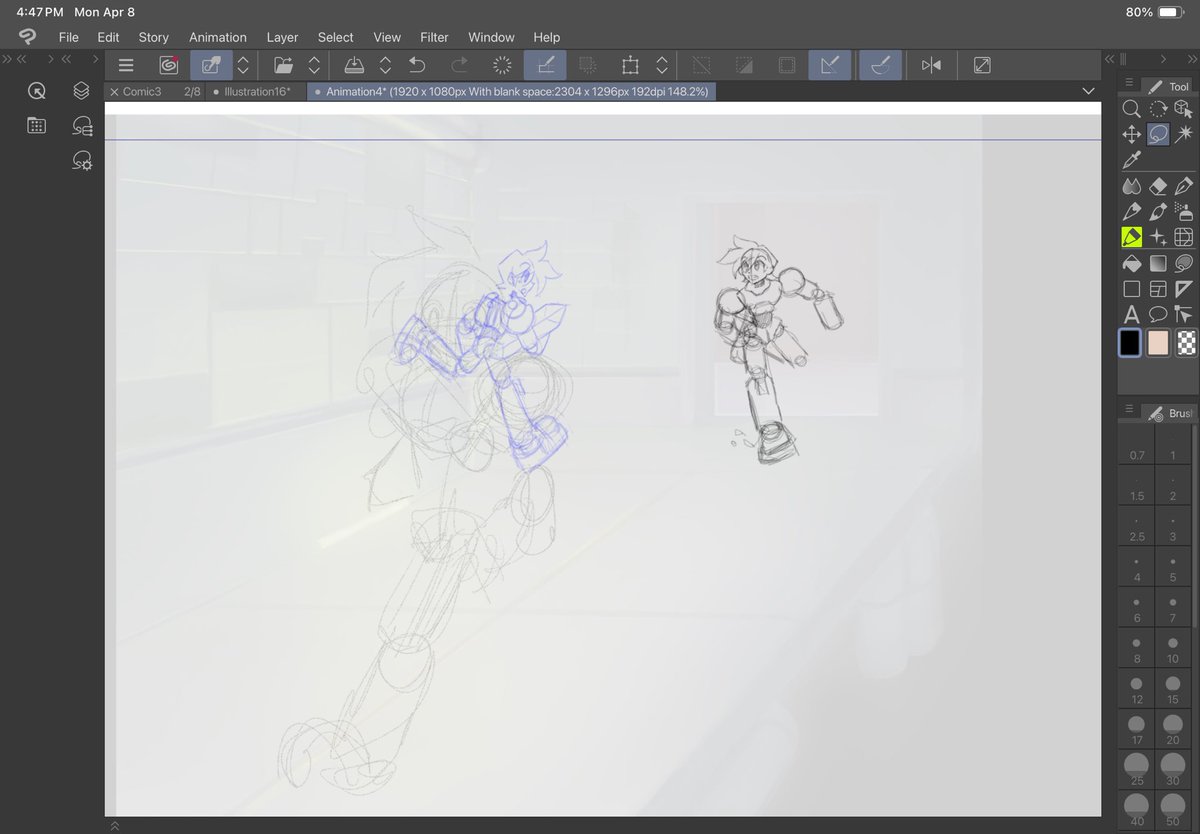Select the Text tool
This screenshot has height=834, width=1200.
pos(1132,315)
